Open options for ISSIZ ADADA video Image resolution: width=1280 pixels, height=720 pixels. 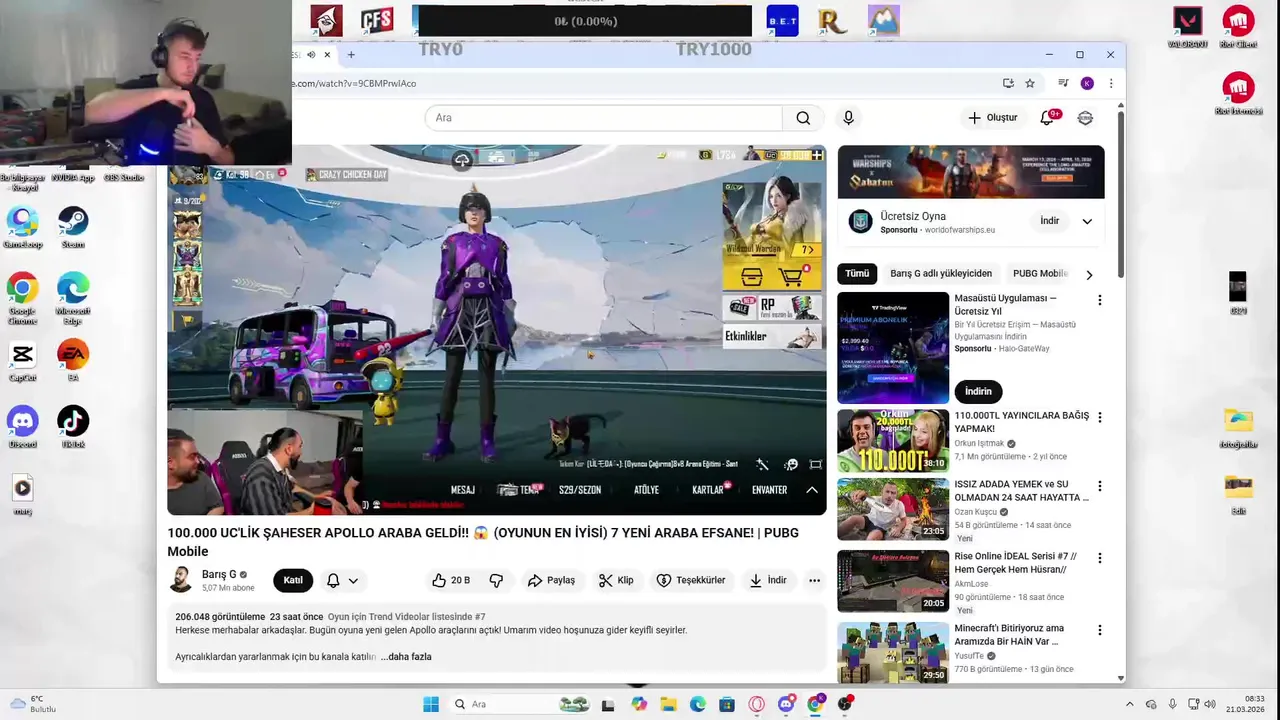(1099, 486)
